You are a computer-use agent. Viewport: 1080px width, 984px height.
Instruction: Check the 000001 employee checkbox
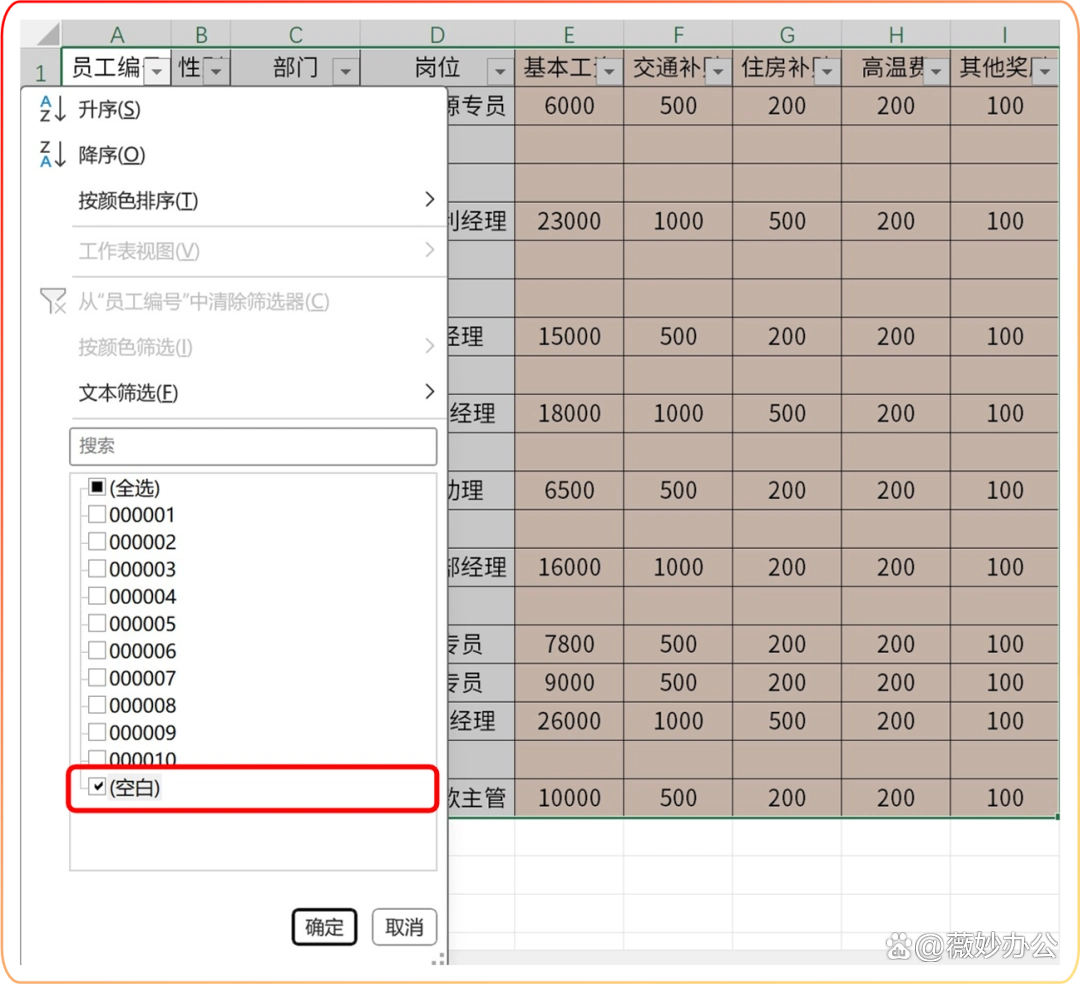click(x=96, y=514)
